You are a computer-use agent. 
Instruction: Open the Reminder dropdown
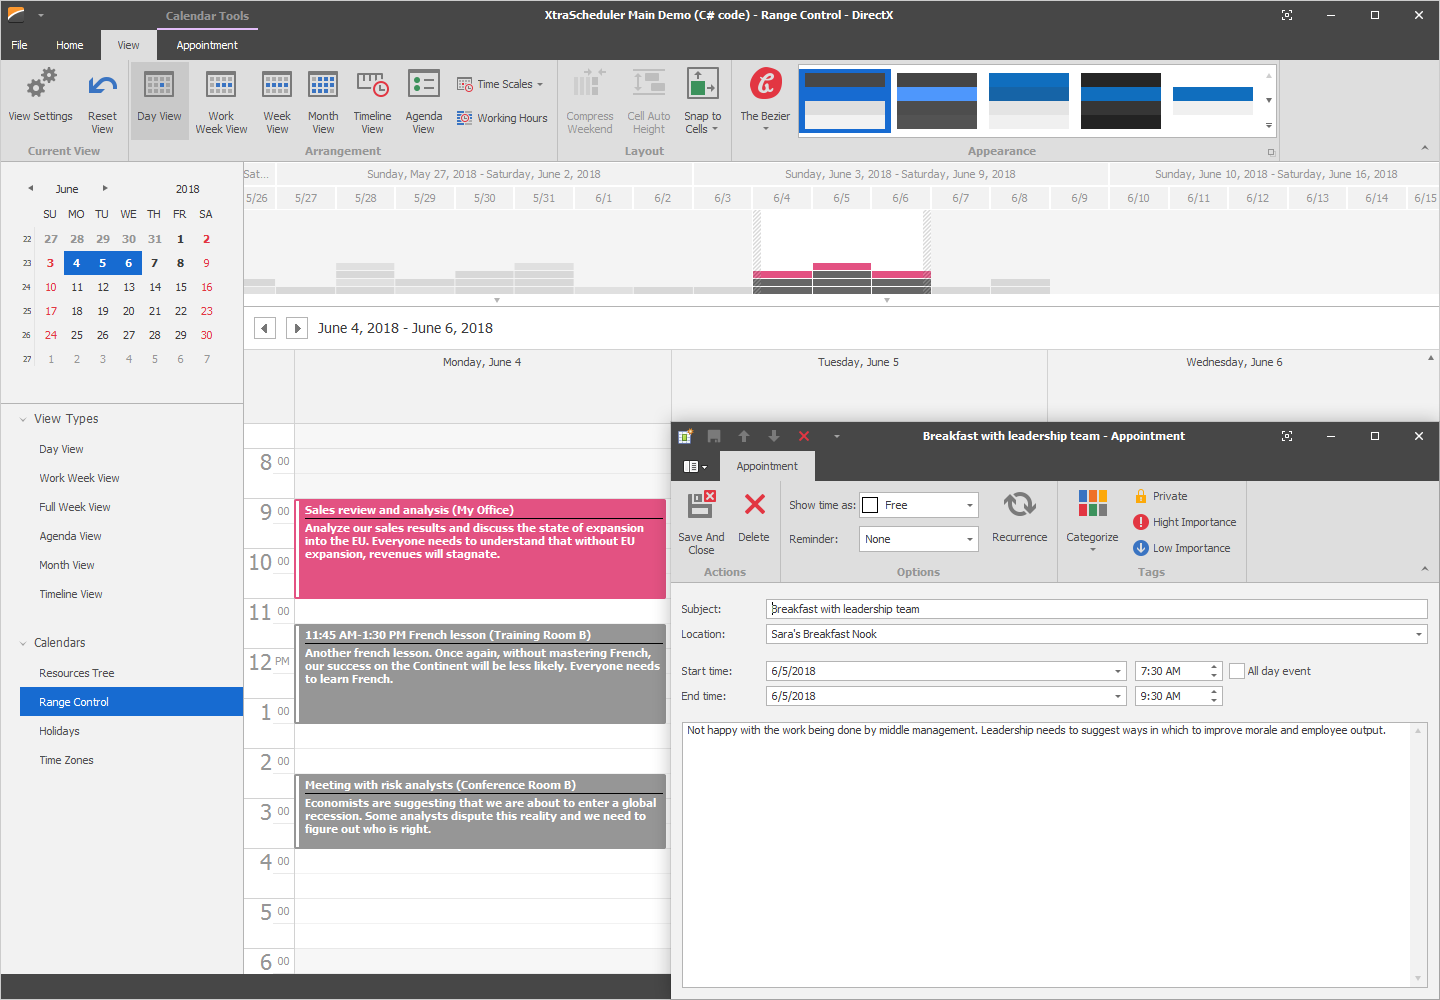970,539
